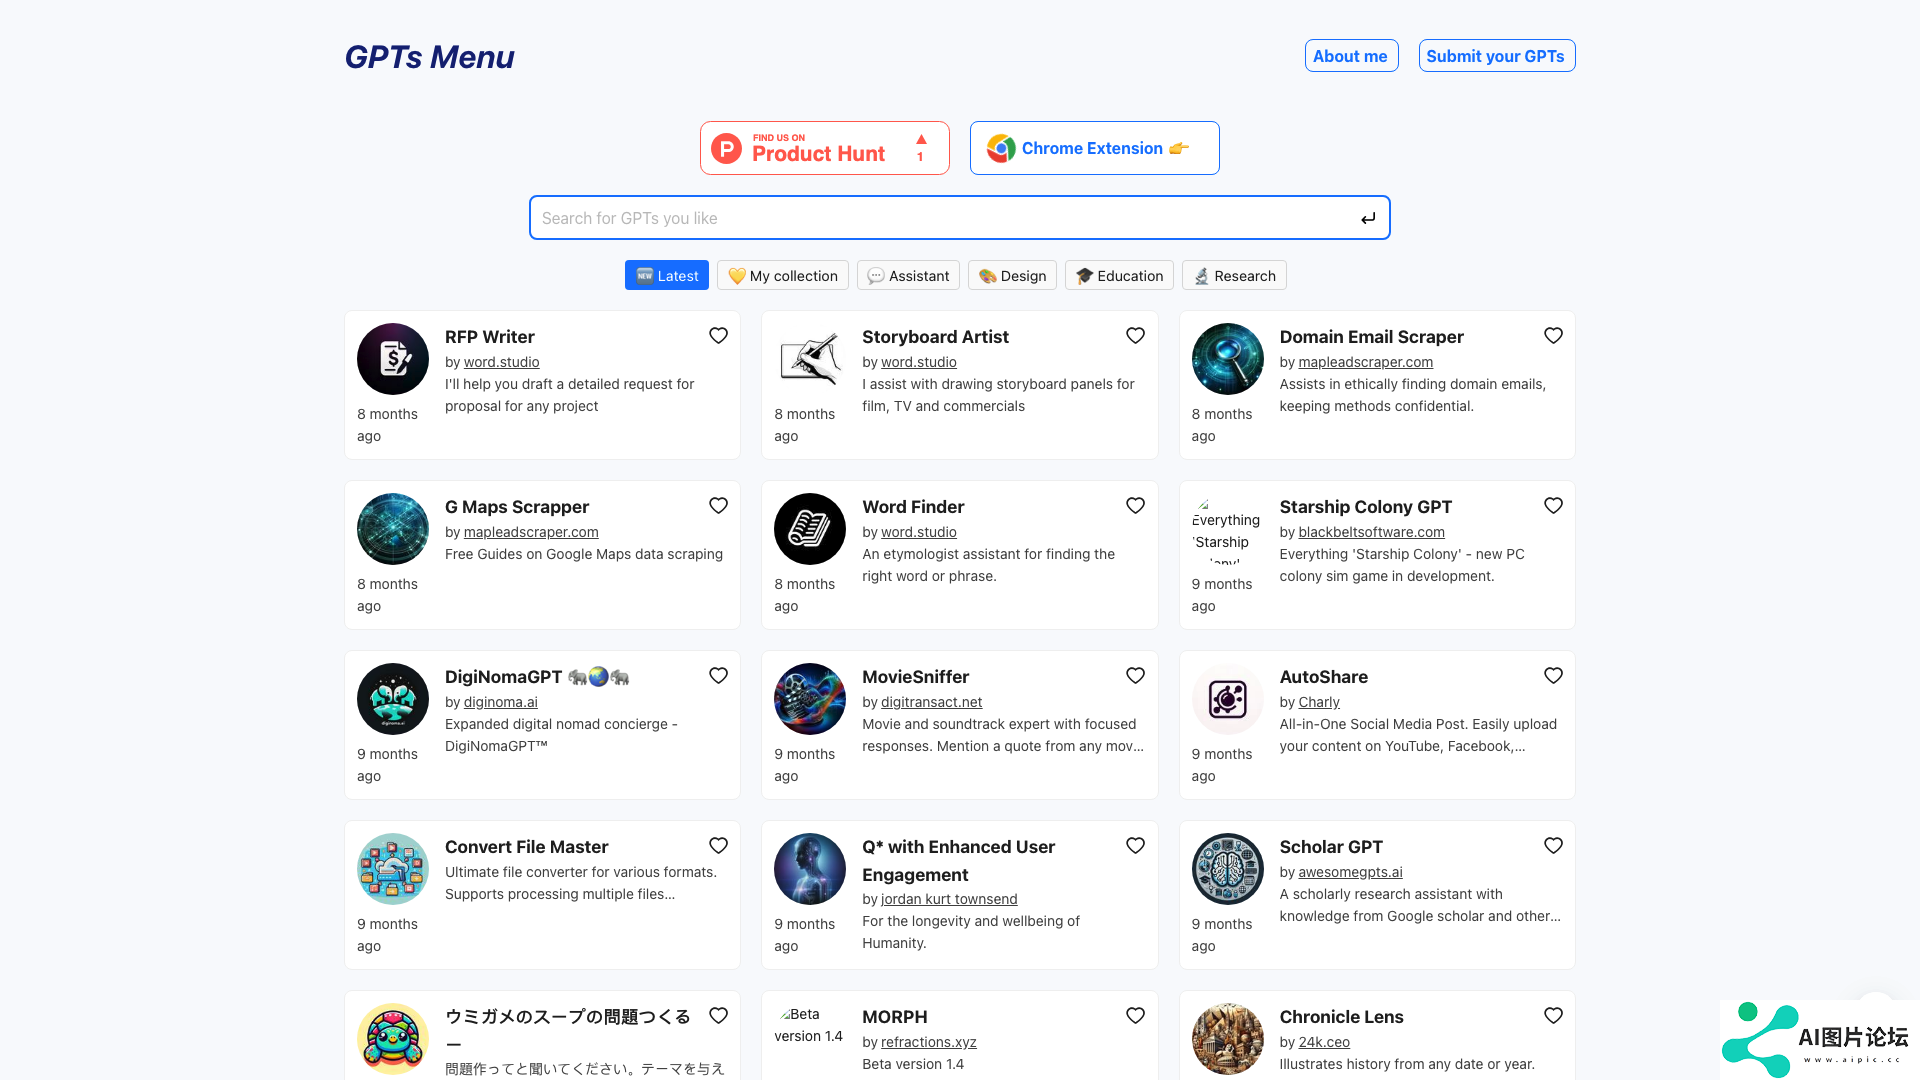Screen dimensions: 1920x1080
Task: Open the AutoShare logo icon
Action: 1227,699
